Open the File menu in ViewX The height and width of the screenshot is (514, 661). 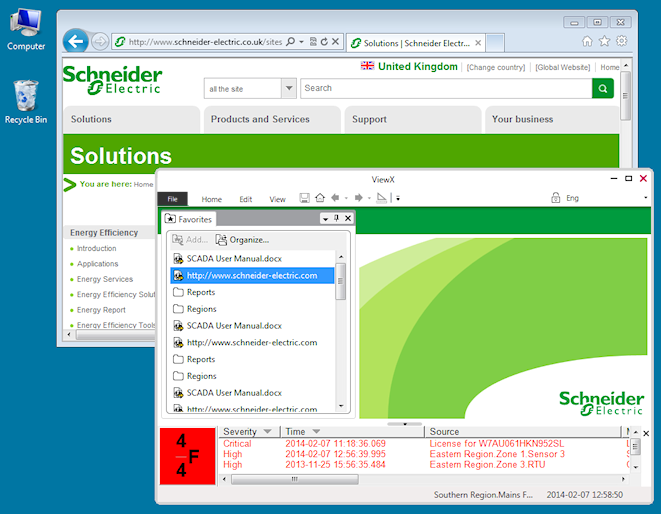click(x=172, y=199)
